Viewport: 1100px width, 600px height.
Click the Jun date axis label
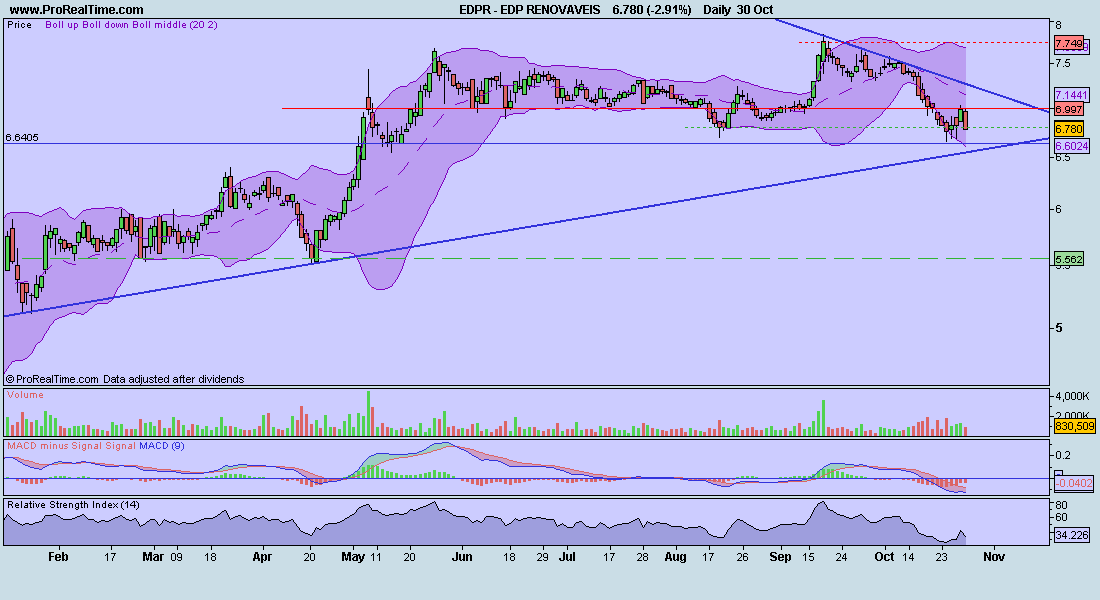point(462,556)
